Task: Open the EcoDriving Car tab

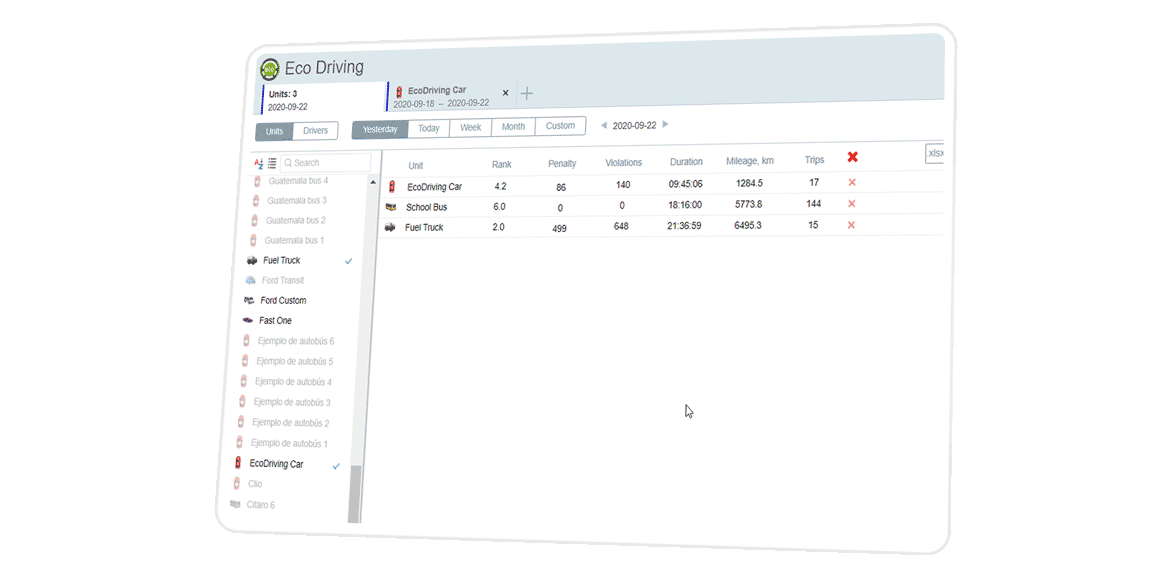Action: (x=441, y=96)
